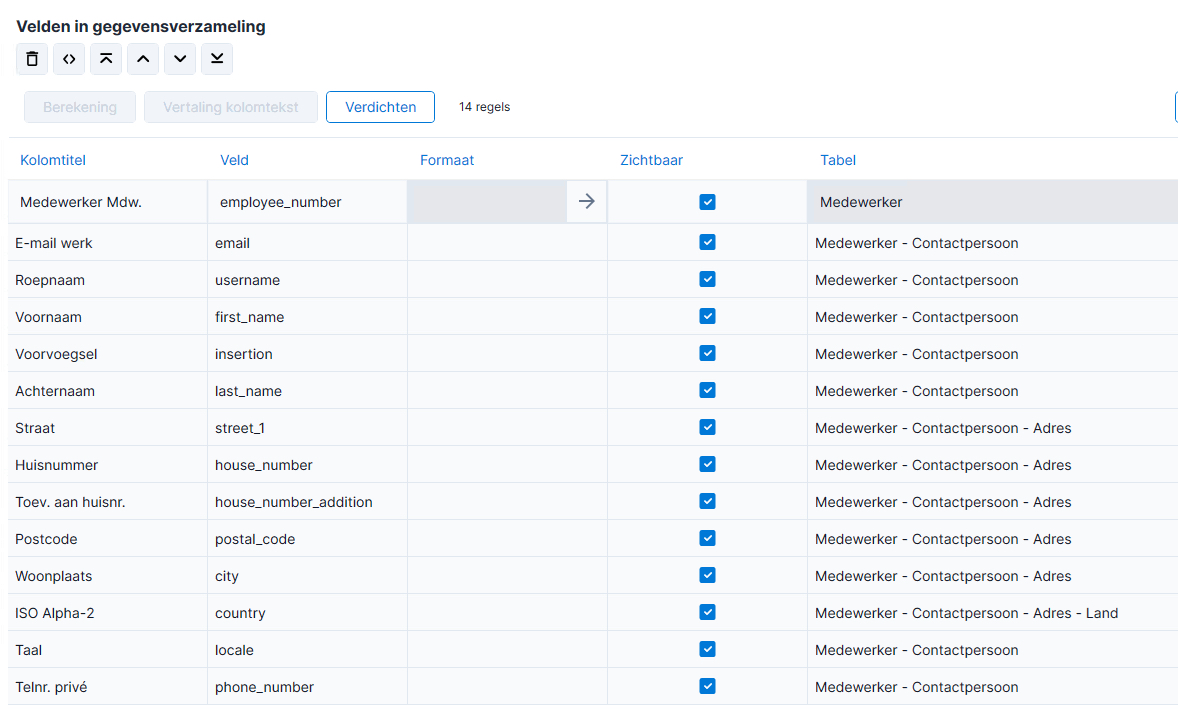
Task: Click the '14 regels' row count text
Action: [485, 107]
